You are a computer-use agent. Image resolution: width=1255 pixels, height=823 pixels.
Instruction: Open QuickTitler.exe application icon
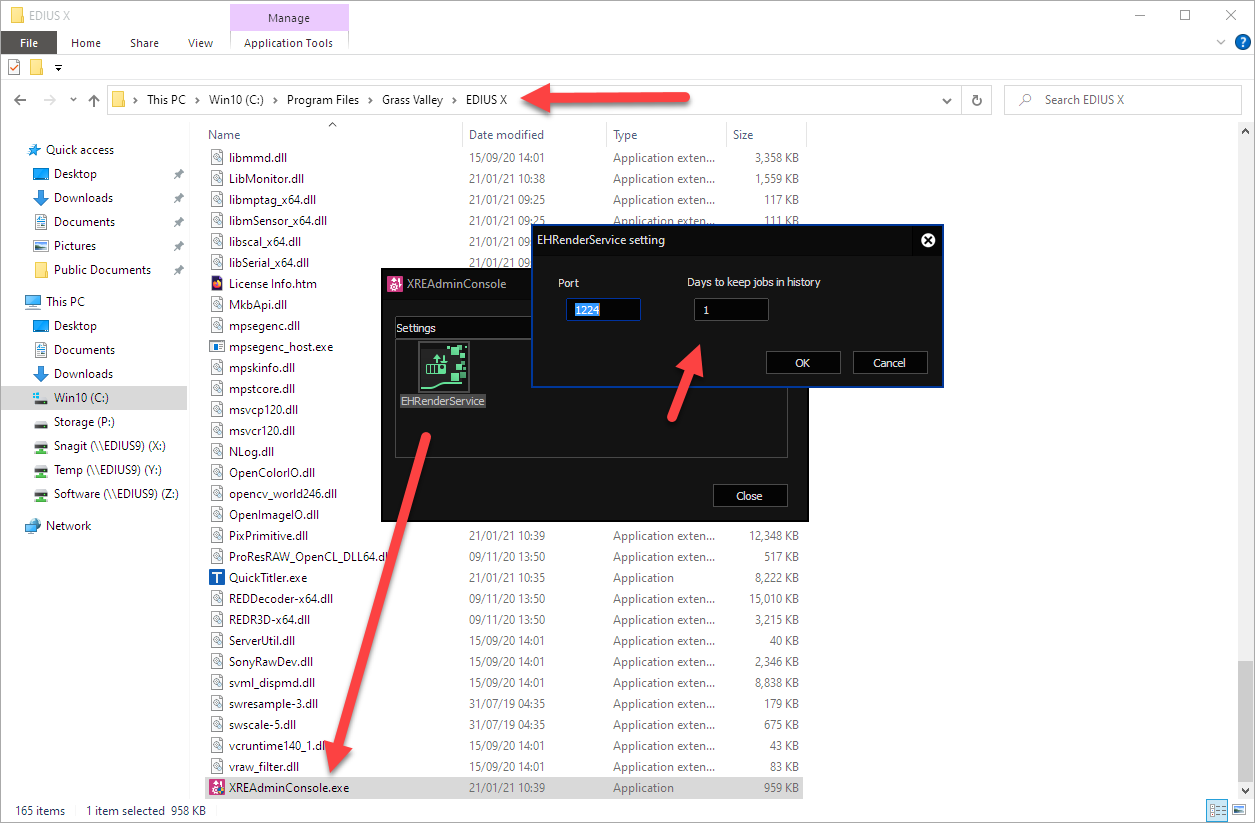(218, 578)
